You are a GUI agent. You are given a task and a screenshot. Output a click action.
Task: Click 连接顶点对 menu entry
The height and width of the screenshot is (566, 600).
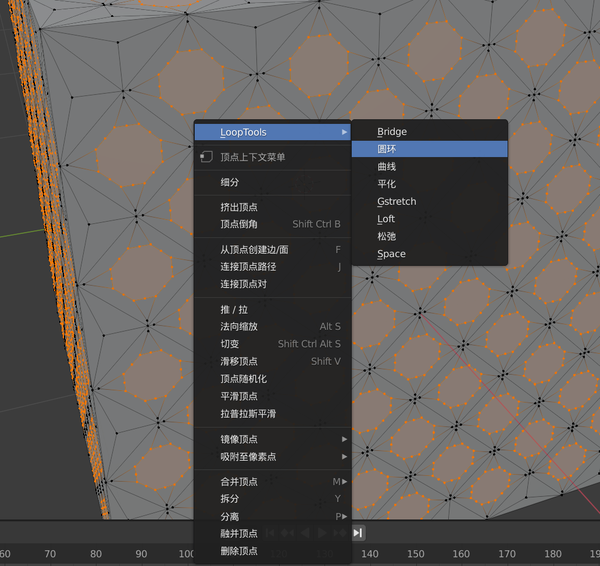[x=272, y=284]
